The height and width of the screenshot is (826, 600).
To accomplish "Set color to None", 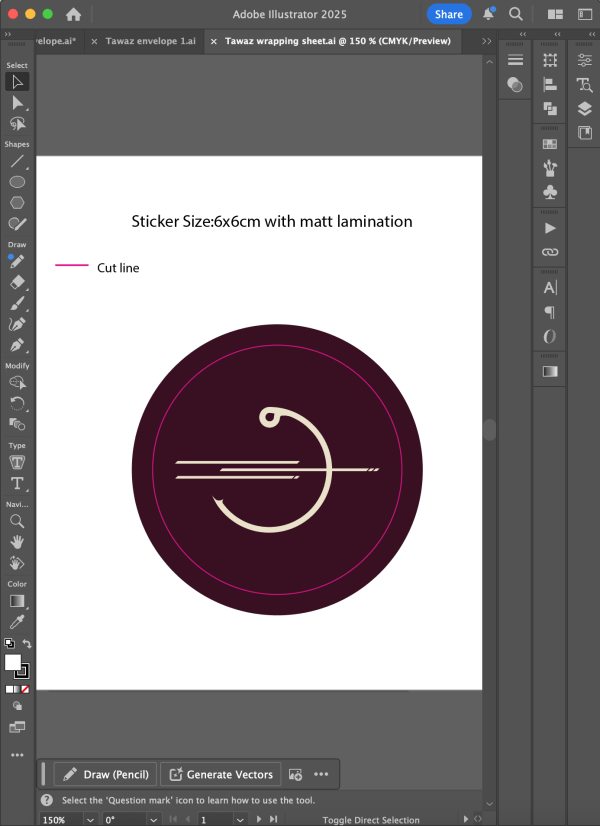I will [25, 689].
